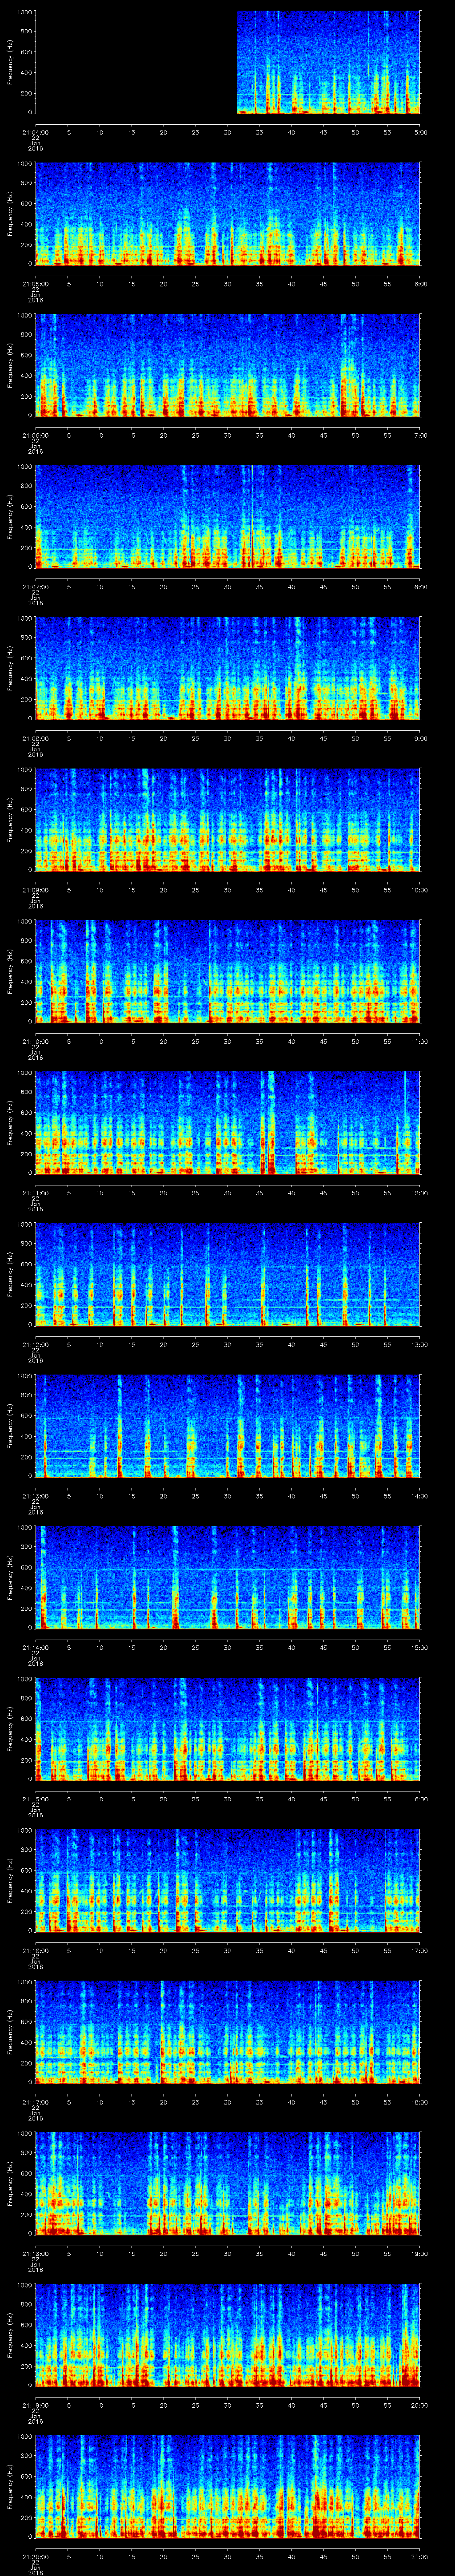Click the 21:15:00 time axis label
The width and height of the screenshot is (455, 2576).
(x=35, y=1800)
